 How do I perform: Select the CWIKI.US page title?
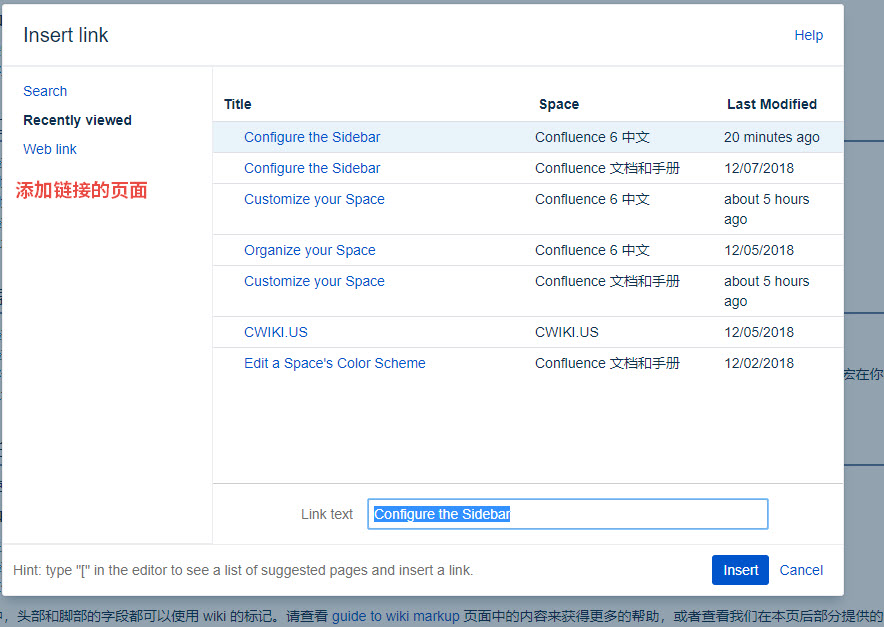point(276,332)
